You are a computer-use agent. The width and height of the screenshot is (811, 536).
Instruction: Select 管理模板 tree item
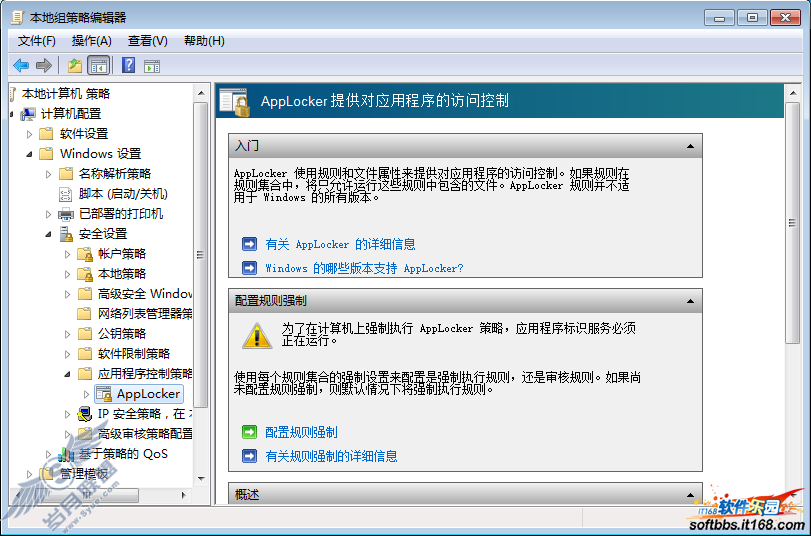click(84, 474)
